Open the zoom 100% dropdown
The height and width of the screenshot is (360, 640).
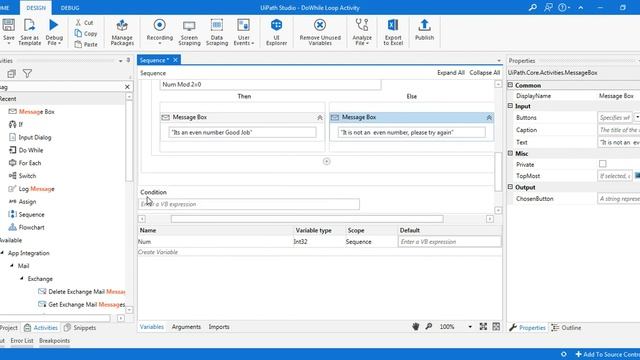[470, 327]
